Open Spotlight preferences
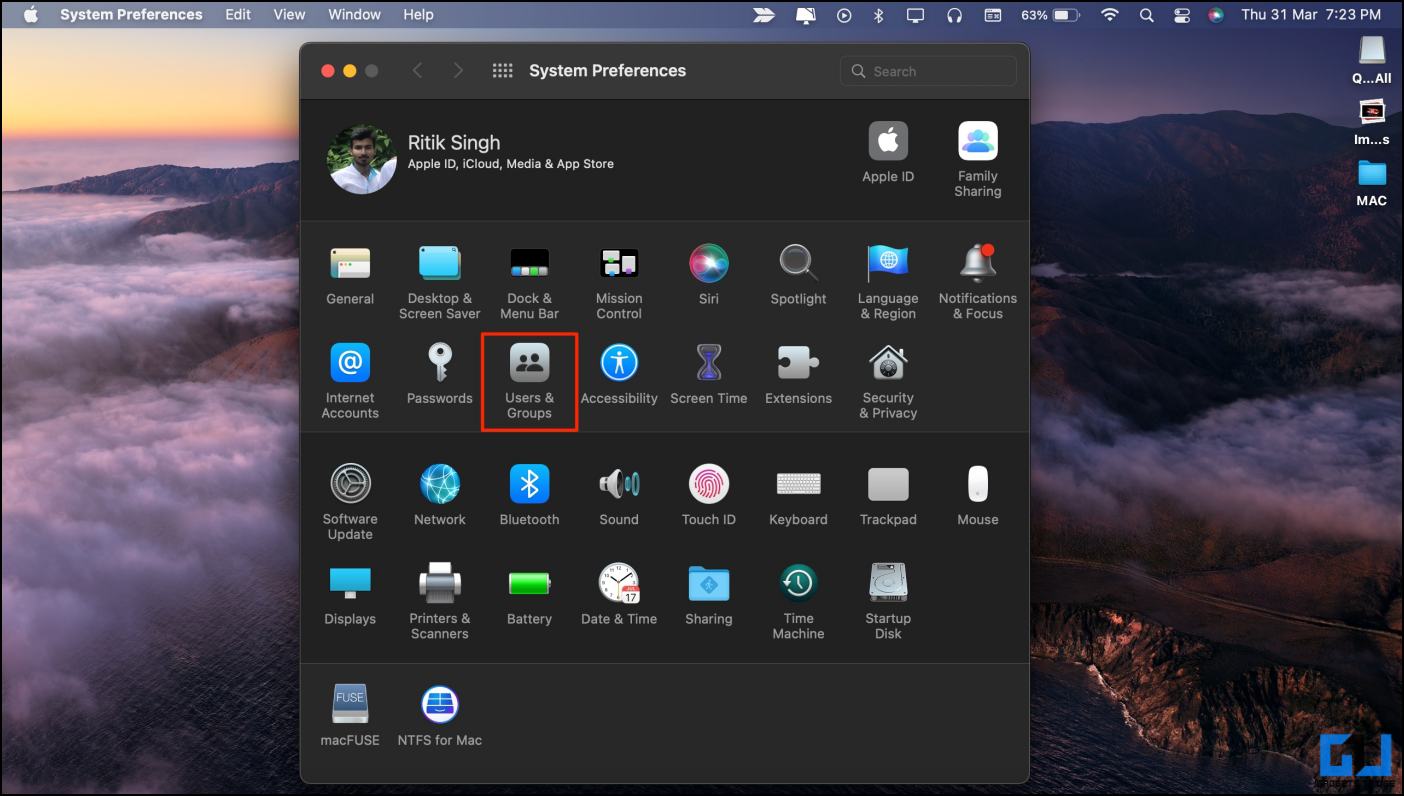 (798, 276)
